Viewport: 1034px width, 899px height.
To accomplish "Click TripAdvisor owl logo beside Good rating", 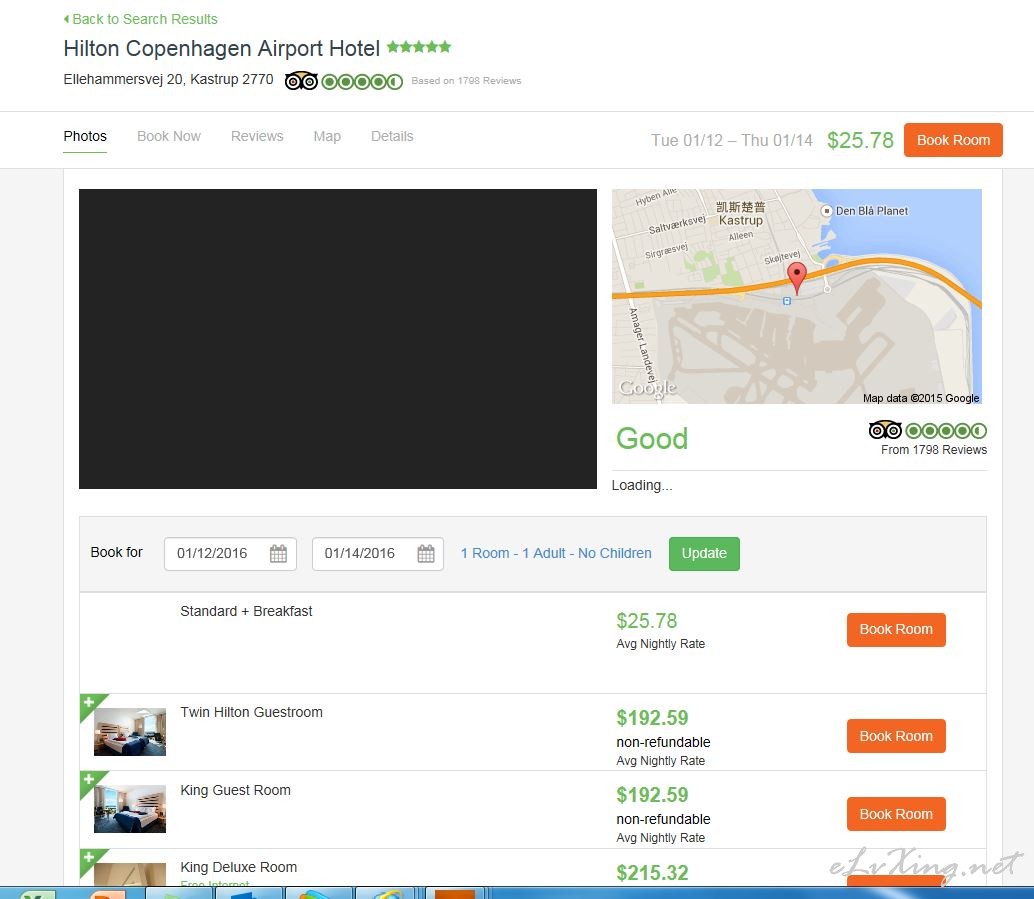I will [885, 430].
